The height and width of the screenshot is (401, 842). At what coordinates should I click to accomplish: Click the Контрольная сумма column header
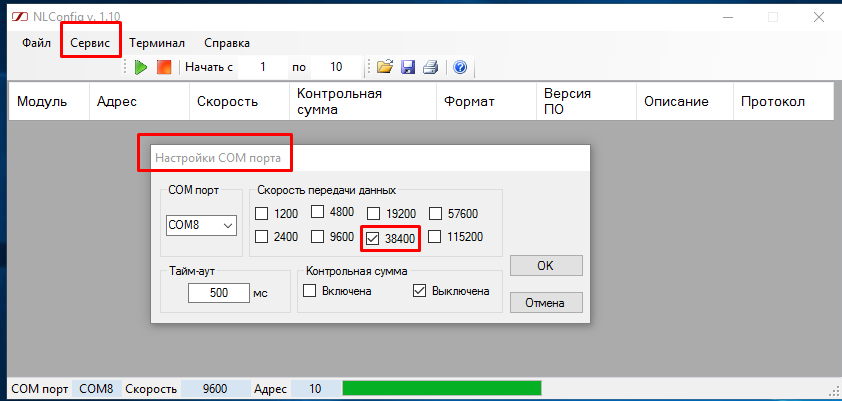(x=363, y=101)
